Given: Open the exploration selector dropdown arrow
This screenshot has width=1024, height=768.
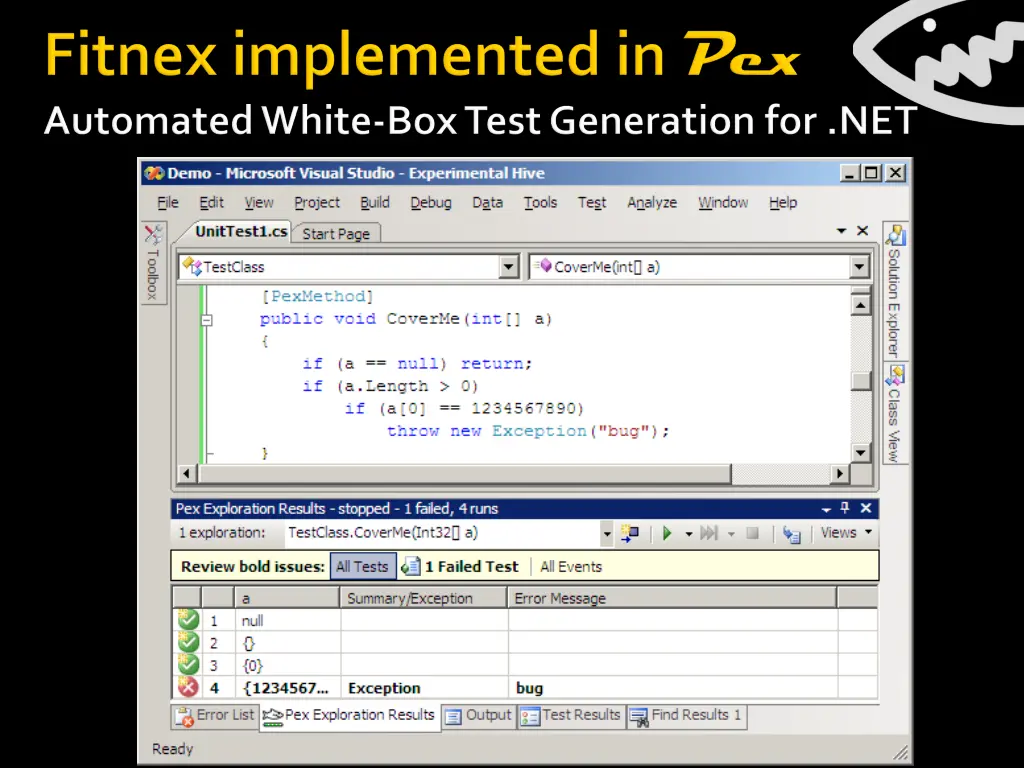Looking at the screenshot, I should (x=607, y=534).
